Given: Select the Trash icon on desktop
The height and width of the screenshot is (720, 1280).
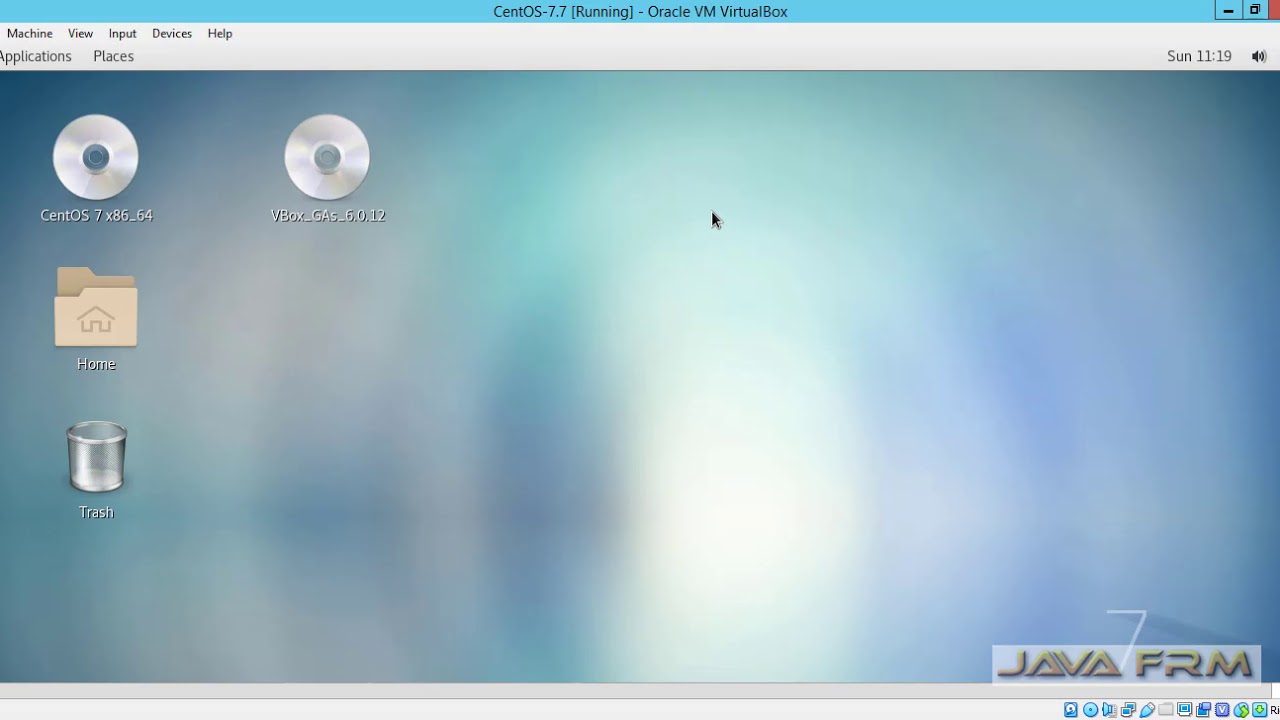Looking at the screenshot, I should tap(96, 456).
